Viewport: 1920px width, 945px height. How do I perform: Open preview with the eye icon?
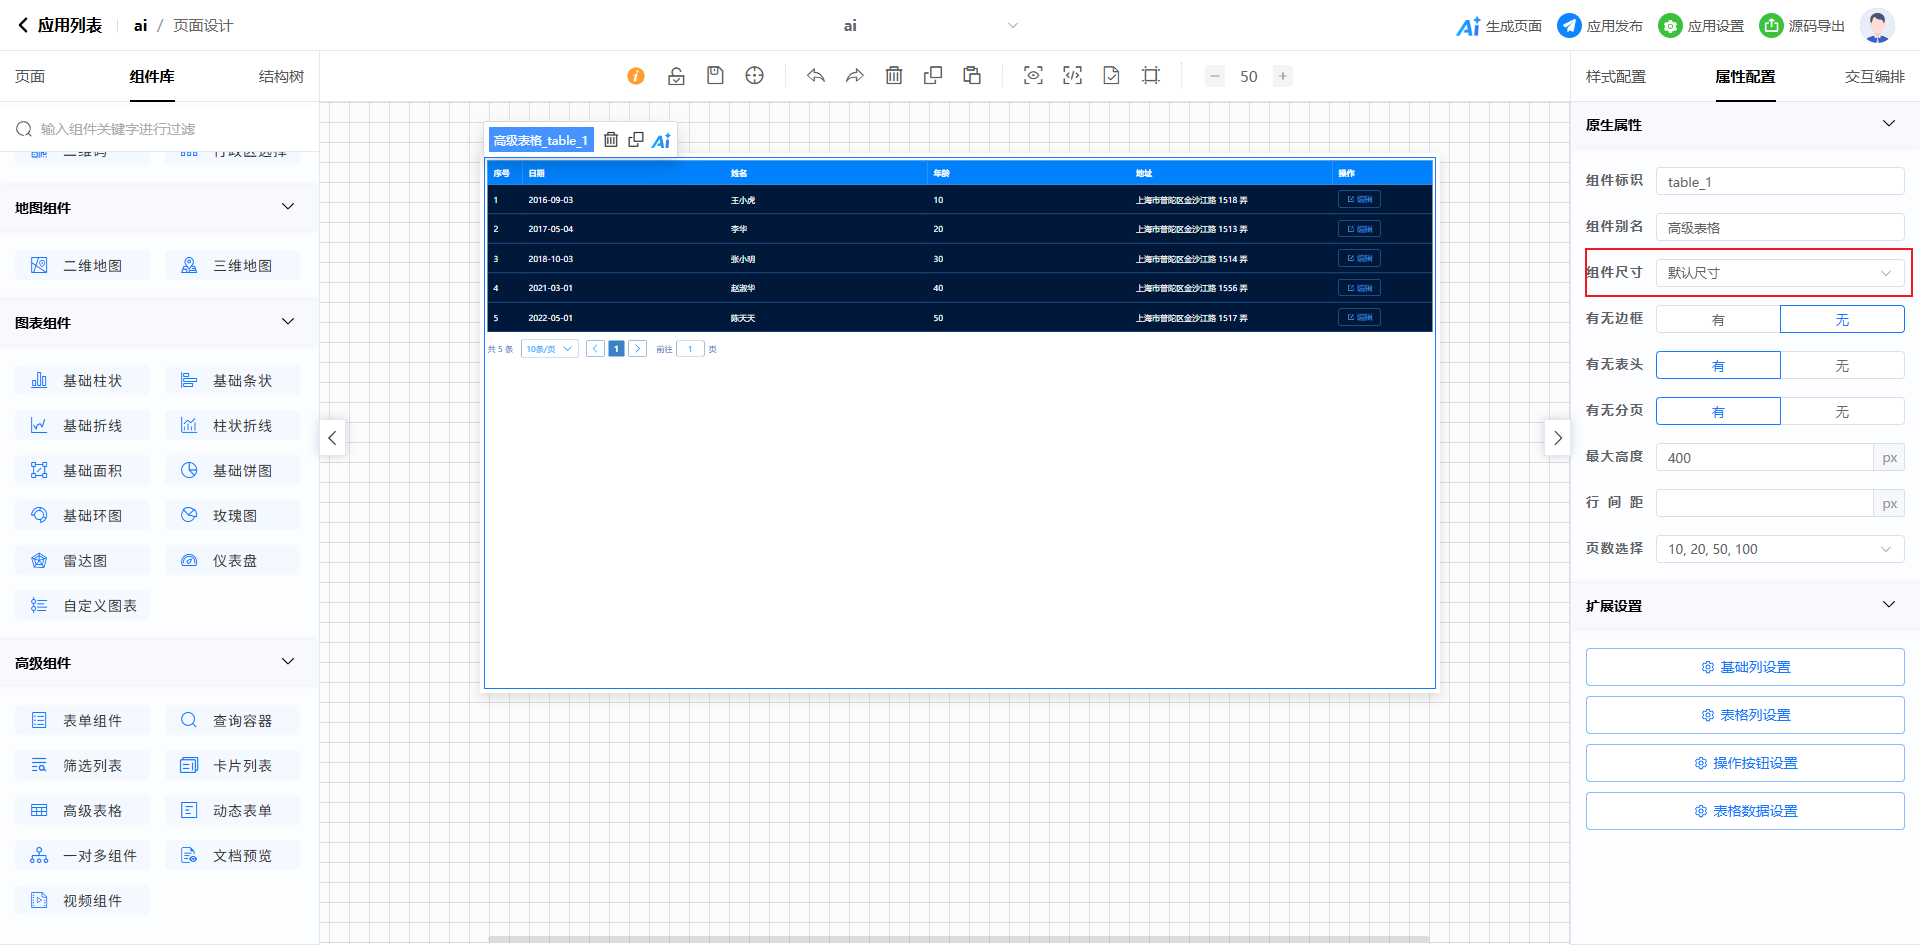1033,76
